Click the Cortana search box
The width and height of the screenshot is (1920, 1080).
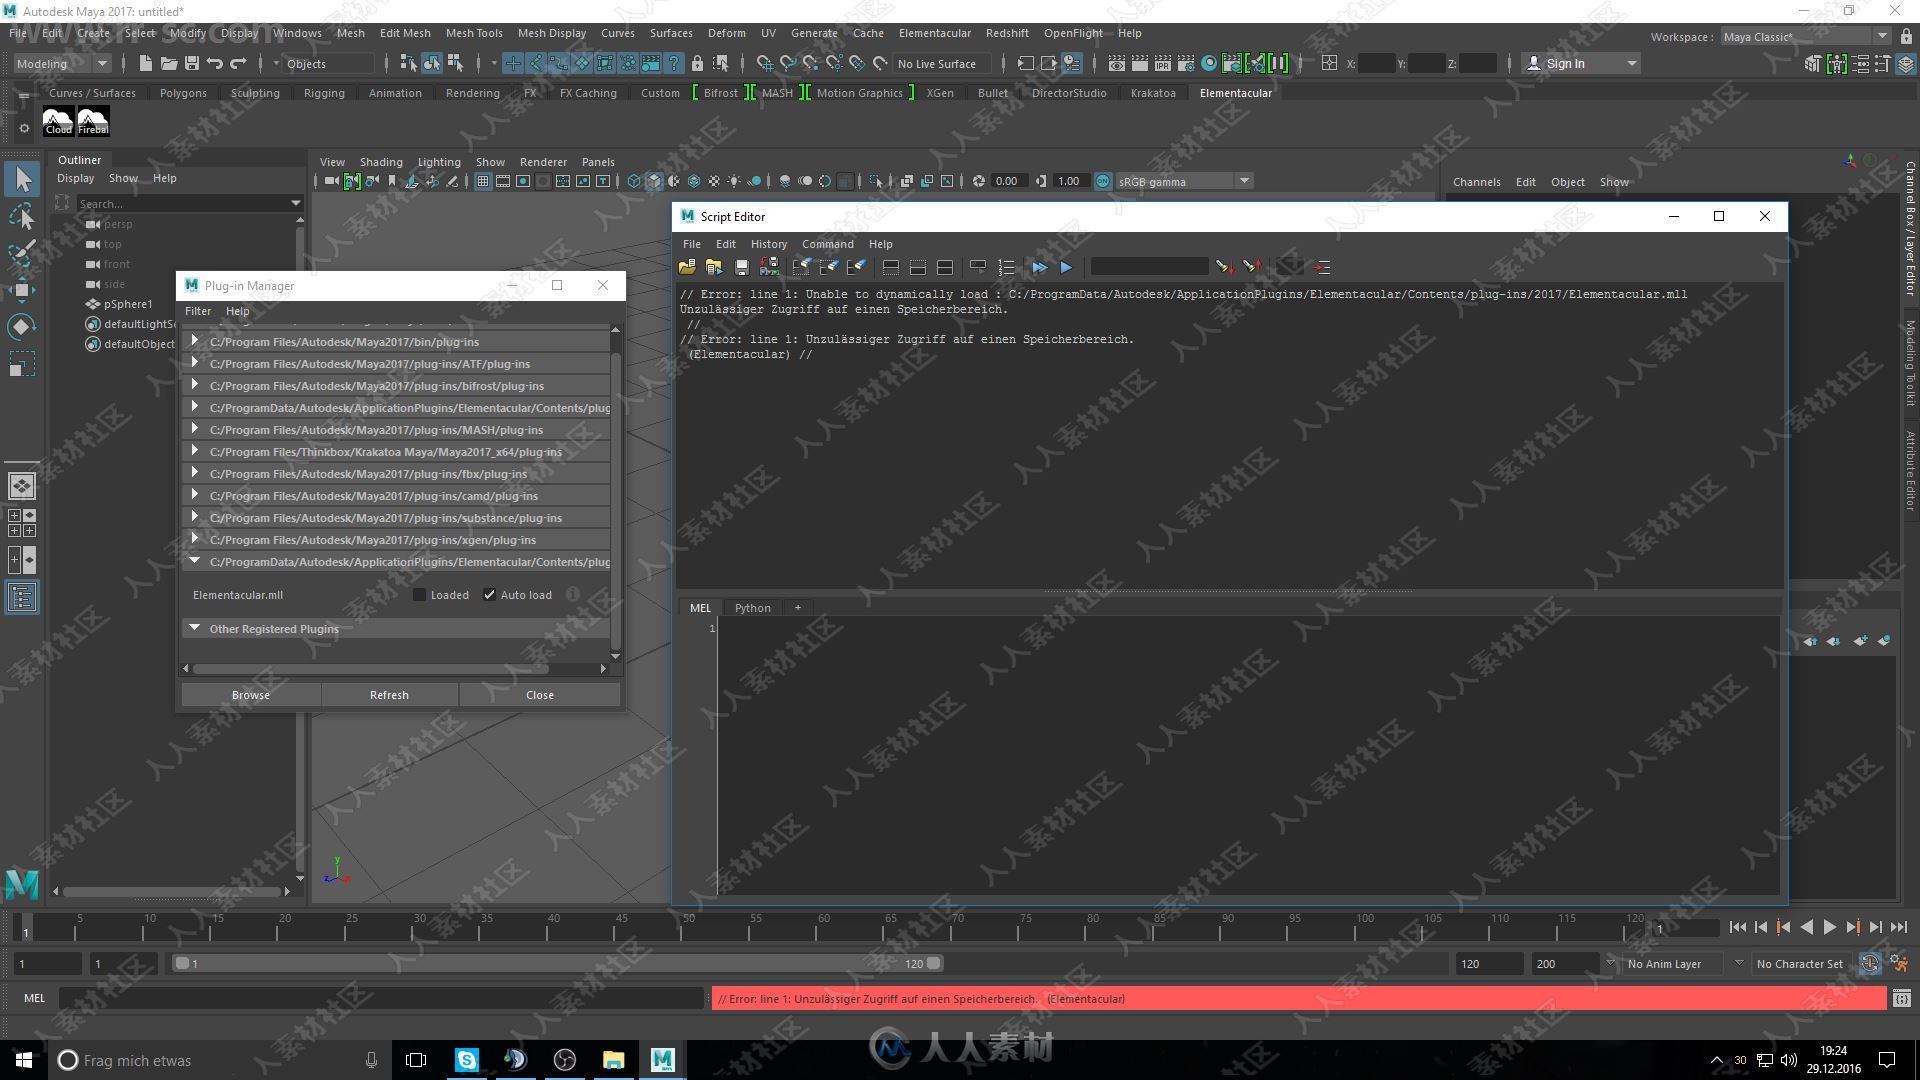[x=220, y=1060]
